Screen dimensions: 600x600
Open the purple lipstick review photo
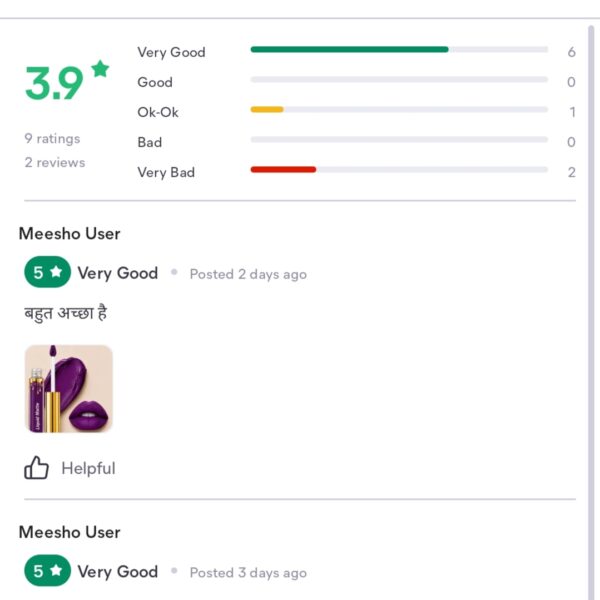pos(69,389)
